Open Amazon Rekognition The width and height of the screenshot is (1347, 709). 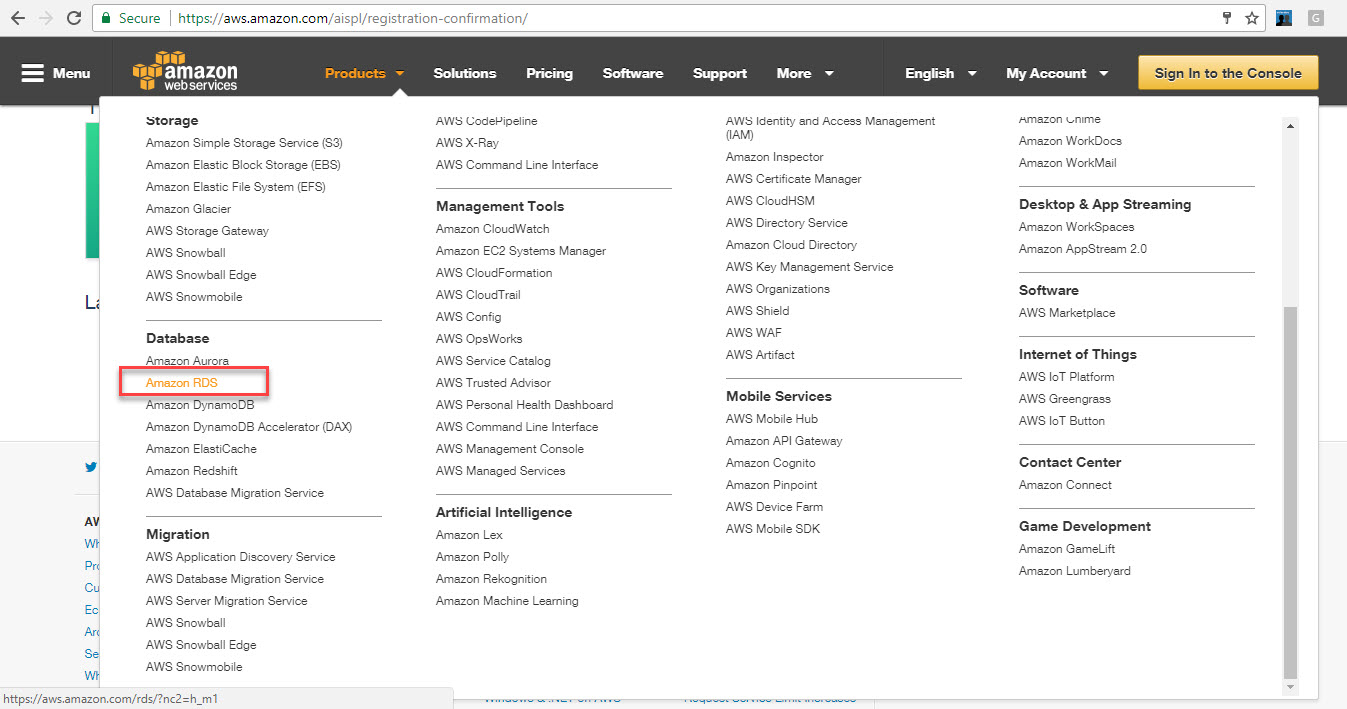[491, 579]
